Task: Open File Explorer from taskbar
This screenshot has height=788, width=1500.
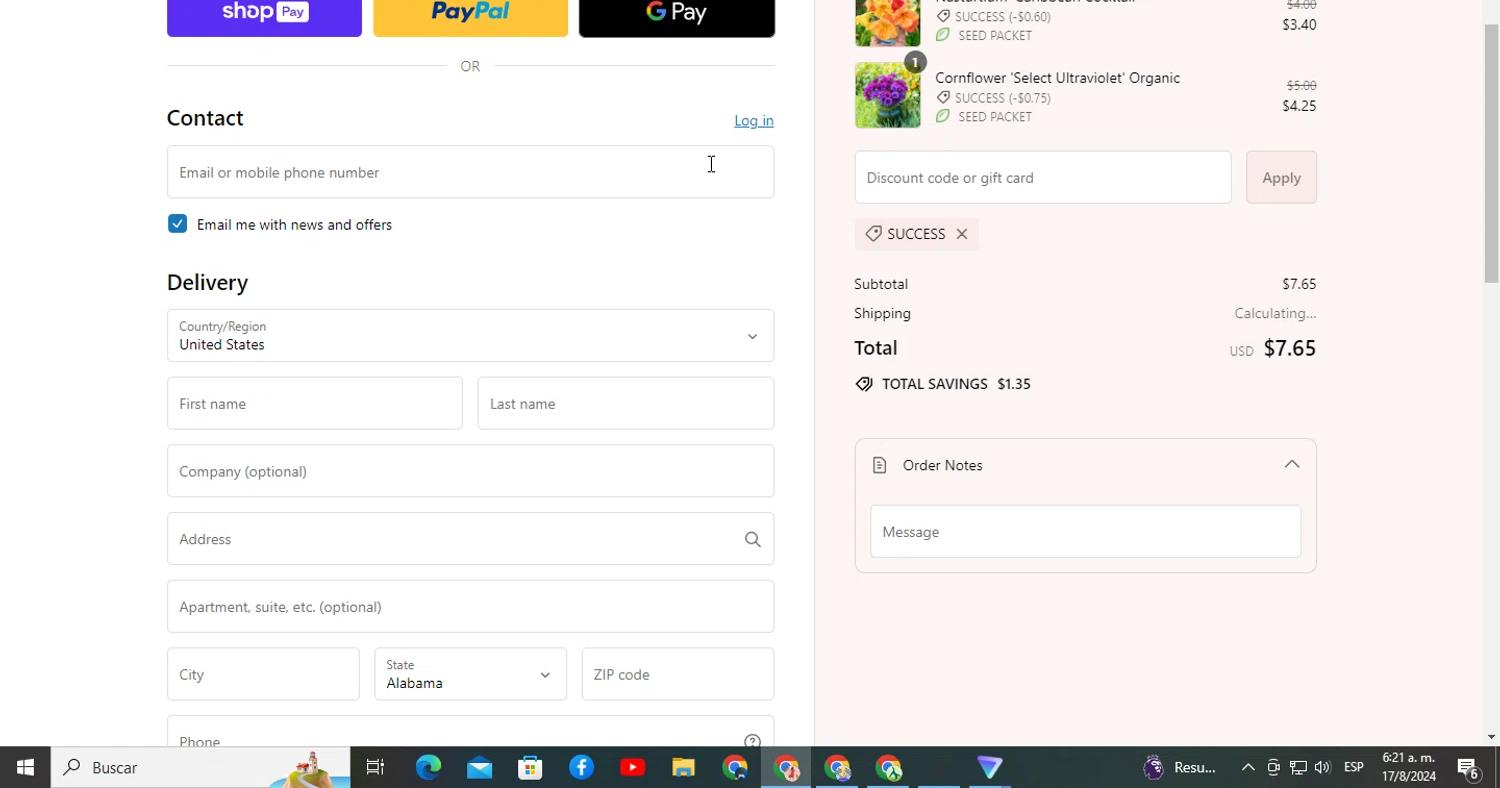Action: [x=683, y=767]
